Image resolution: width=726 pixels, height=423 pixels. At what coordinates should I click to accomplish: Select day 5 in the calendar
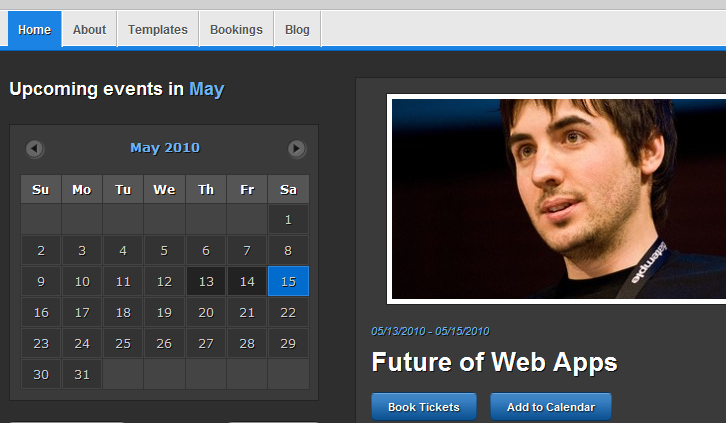pyautogui.click(x=164, y=250)
